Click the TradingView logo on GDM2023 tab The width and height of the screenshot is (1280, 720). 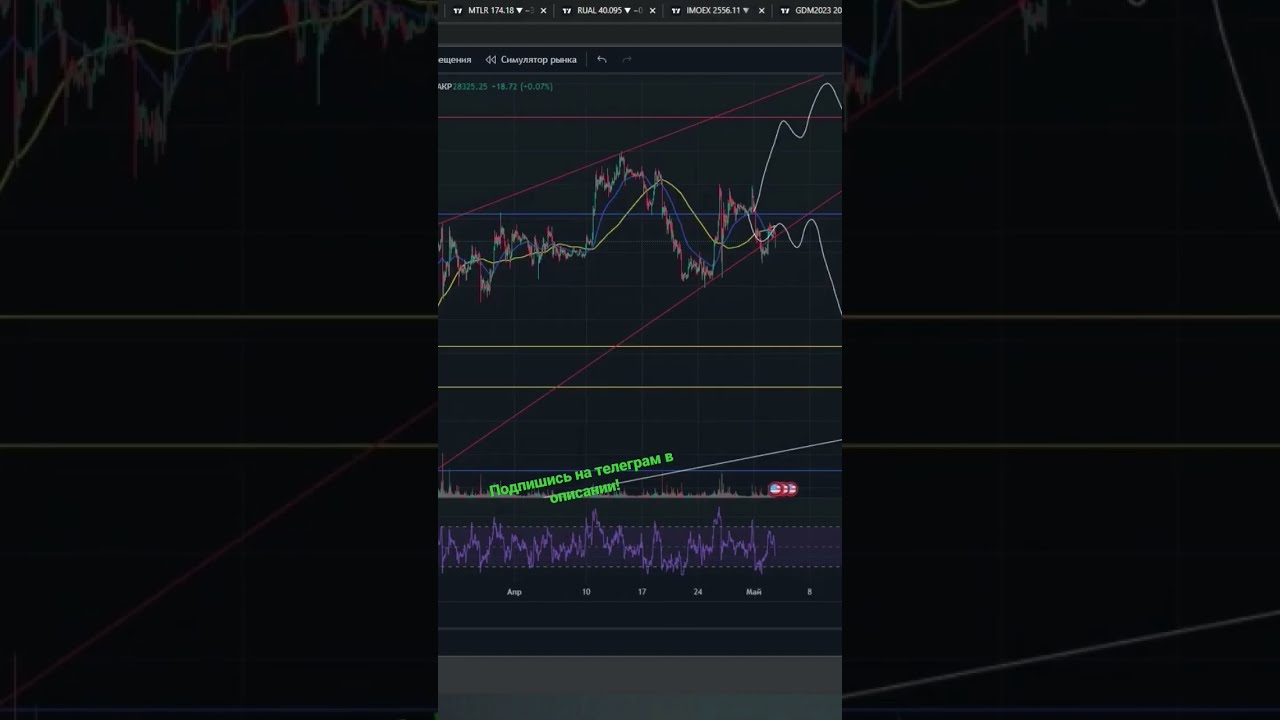(785, 11)
